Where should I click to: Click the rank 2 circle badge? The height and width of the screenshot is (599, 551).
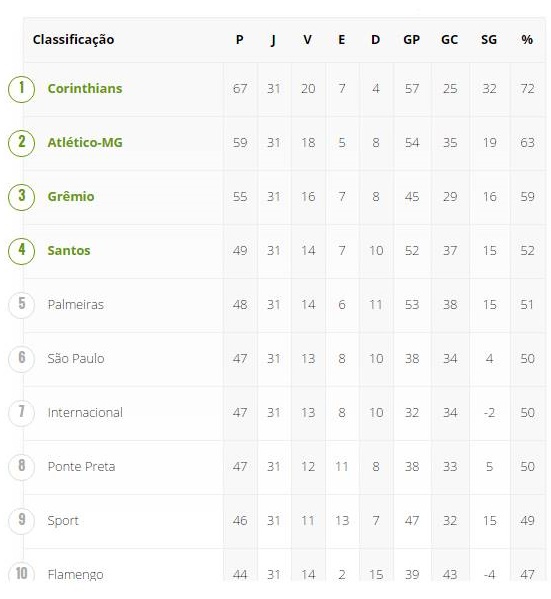21,143
